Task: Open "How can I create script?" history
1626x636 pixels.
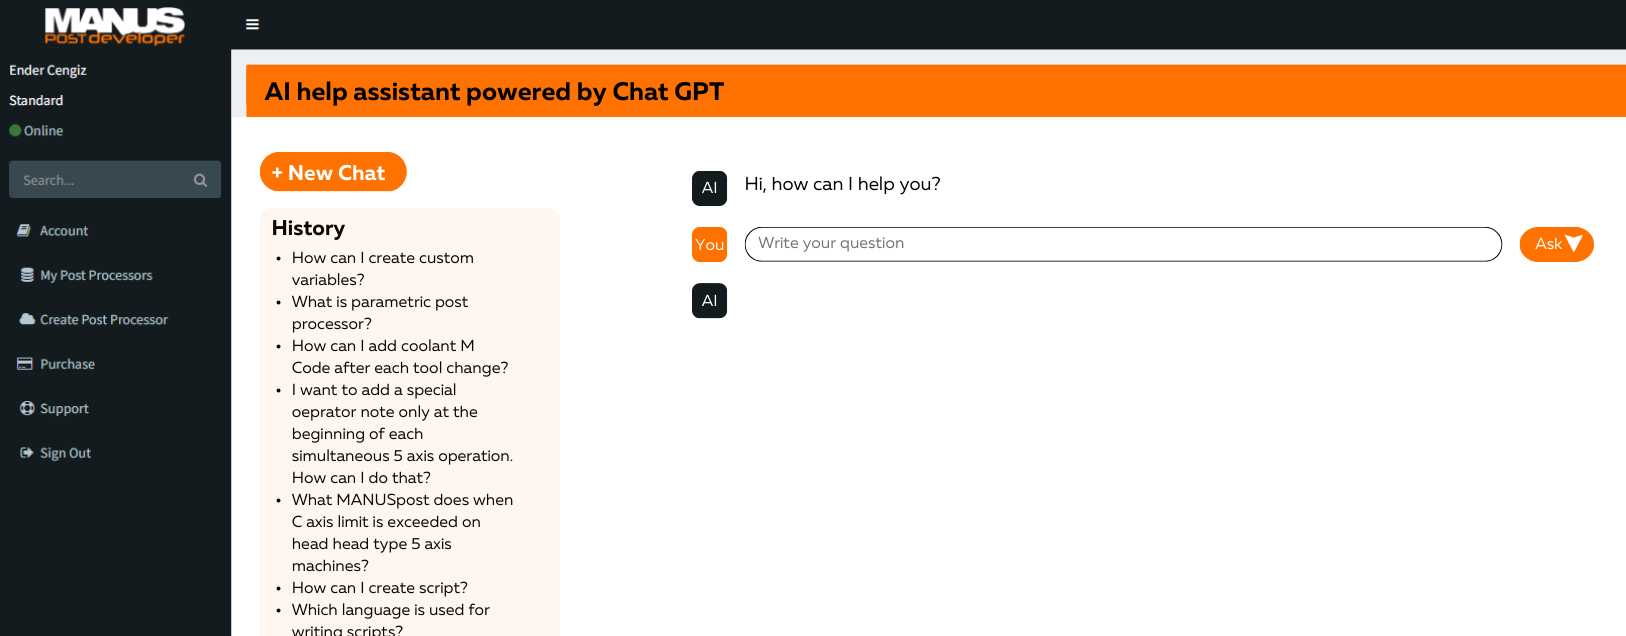Action: (379, 588)
